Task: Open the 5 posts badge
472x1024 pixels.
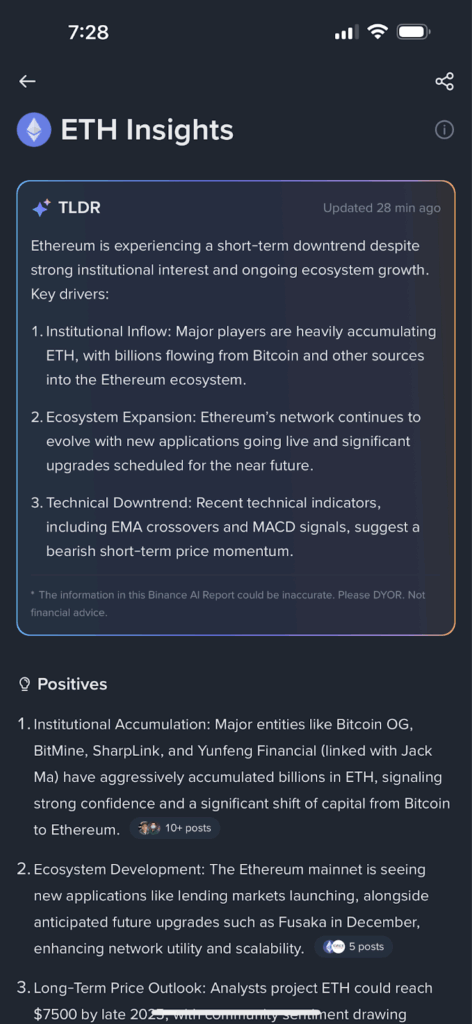Action: (x=354, y=946)
